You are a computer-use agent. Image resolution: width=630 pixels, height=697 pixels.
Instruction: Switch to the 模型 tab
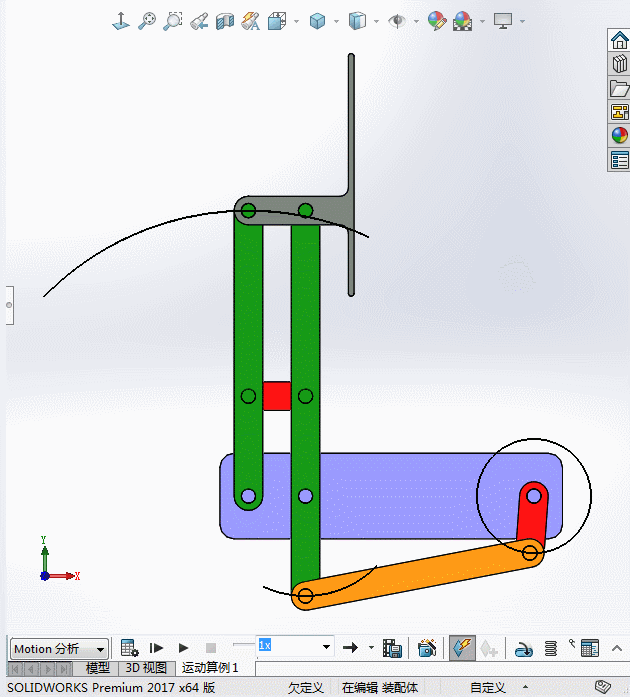point(97,668)
